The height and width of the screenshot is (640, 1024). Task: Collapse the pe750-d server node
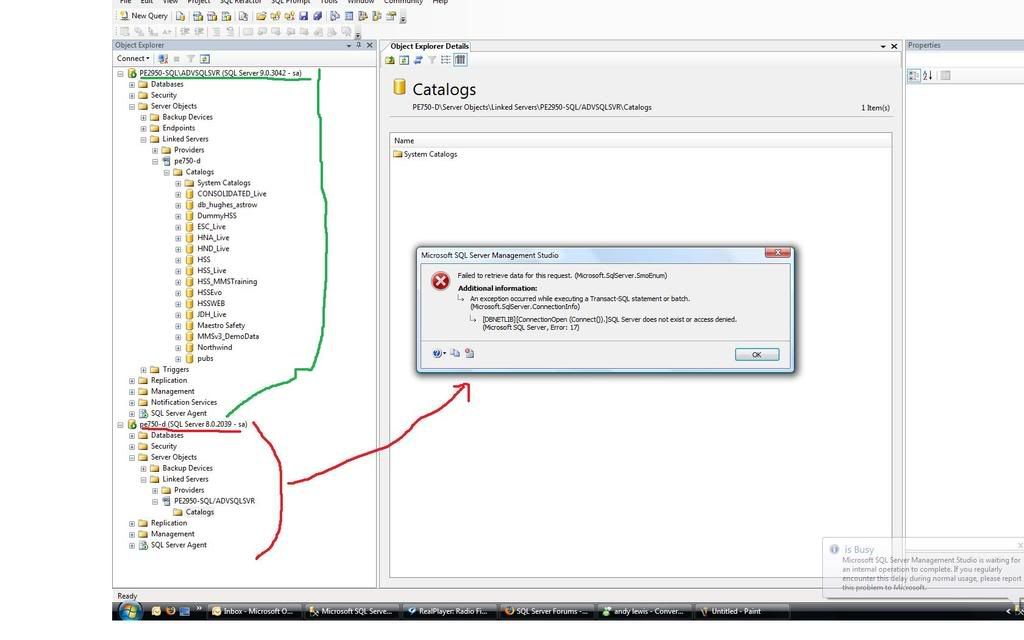coord(120,425)
